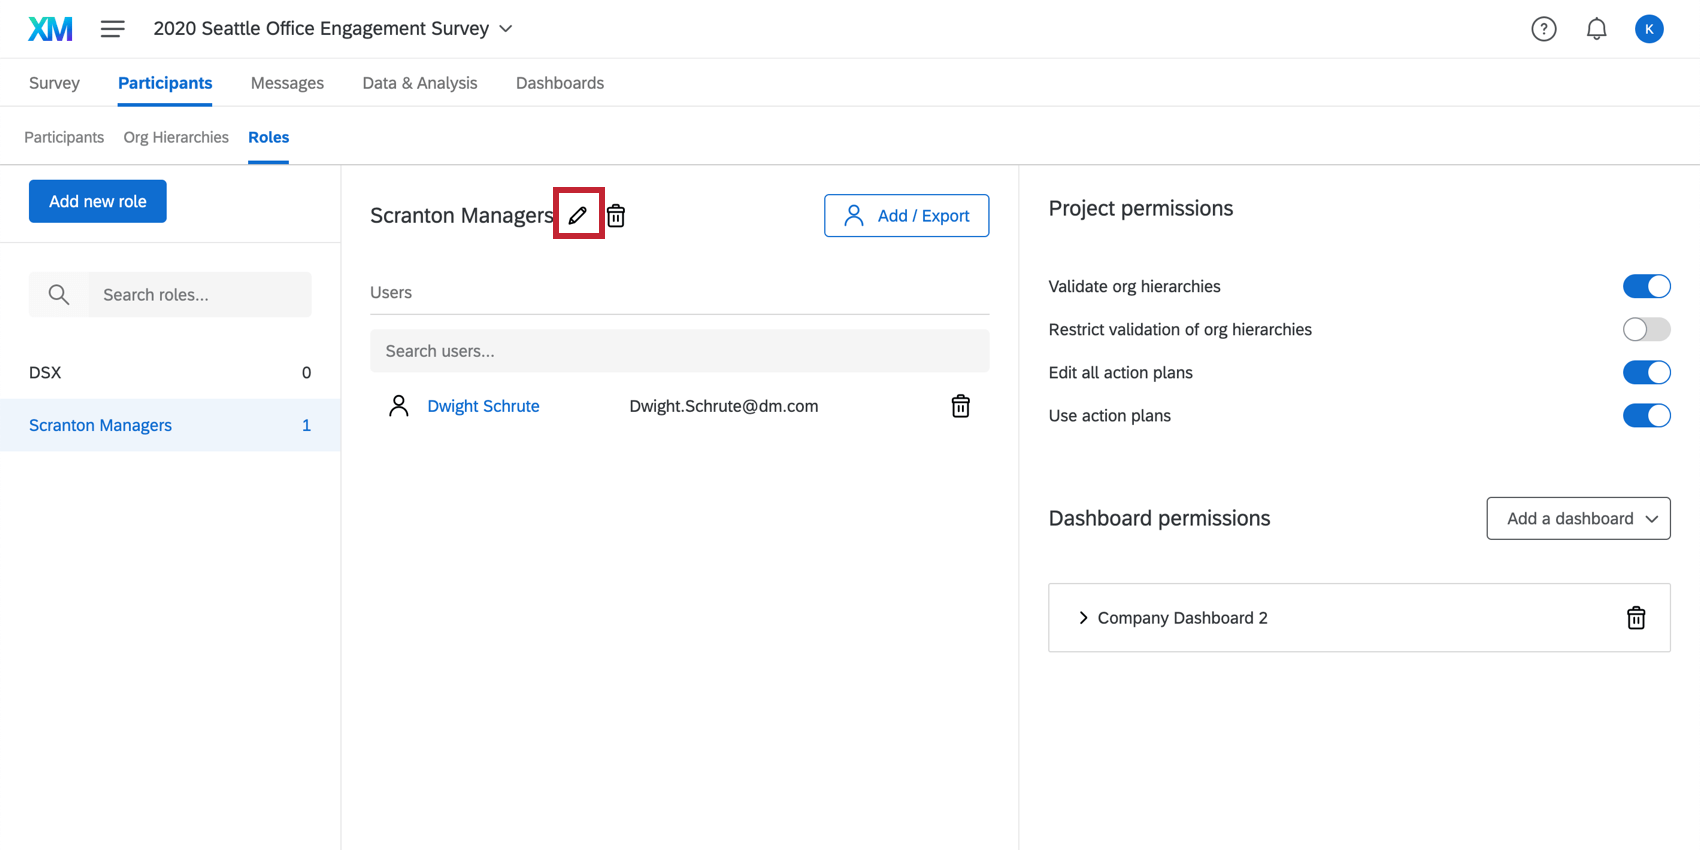Viewport: 1700px width, 850px height.
Task: Delete Company Dashboard 2 permission
Action: point(1635,618)
